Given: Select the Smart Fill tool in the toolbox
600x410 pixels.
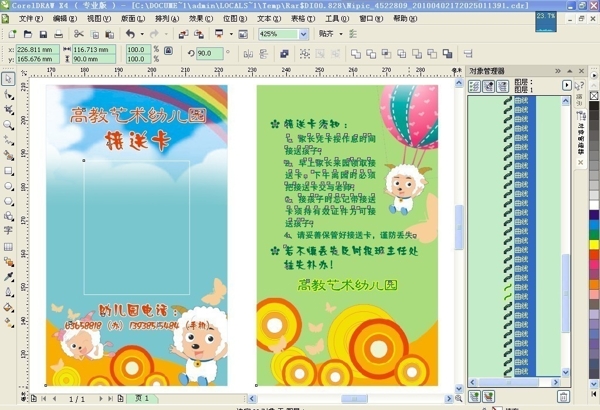Looking at the screenshot, I should tap(8, 155).
